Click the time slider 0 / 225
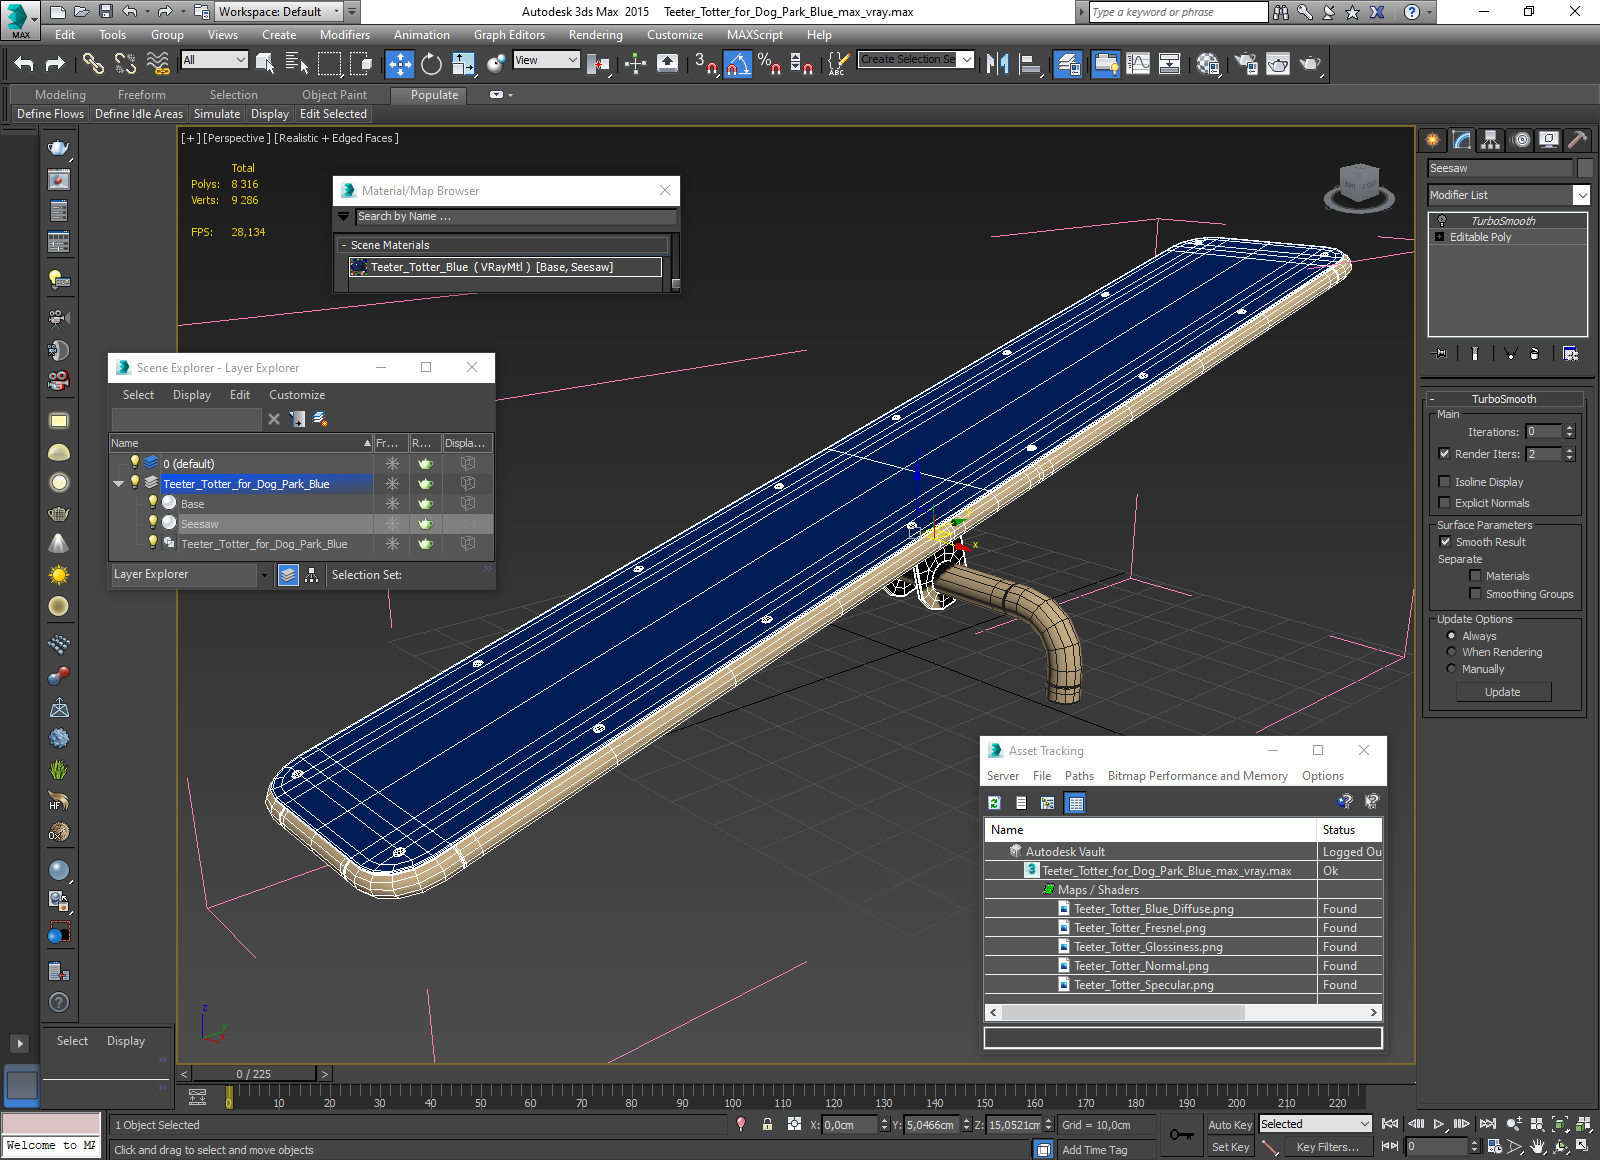The height and width of the screenshot is (1160, 1600). click(254, 1074)
